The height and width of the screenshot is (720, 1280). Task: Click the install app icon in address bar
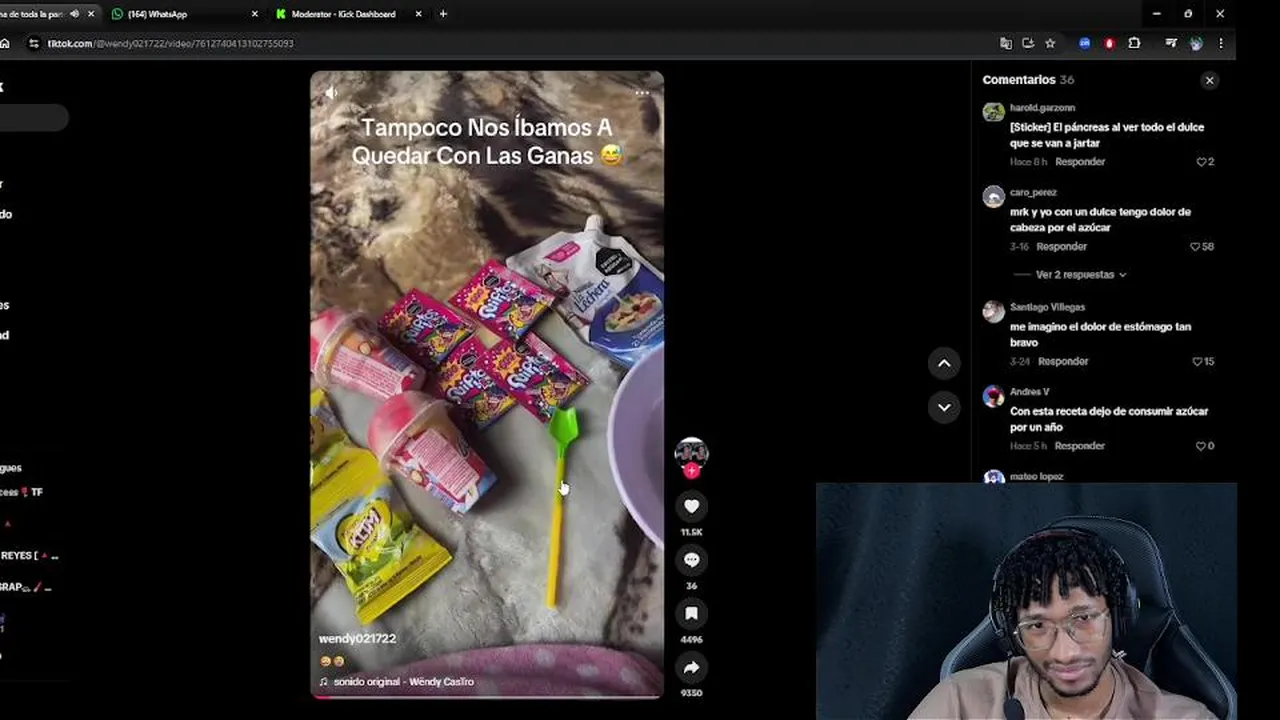[x=1028, y=43]
